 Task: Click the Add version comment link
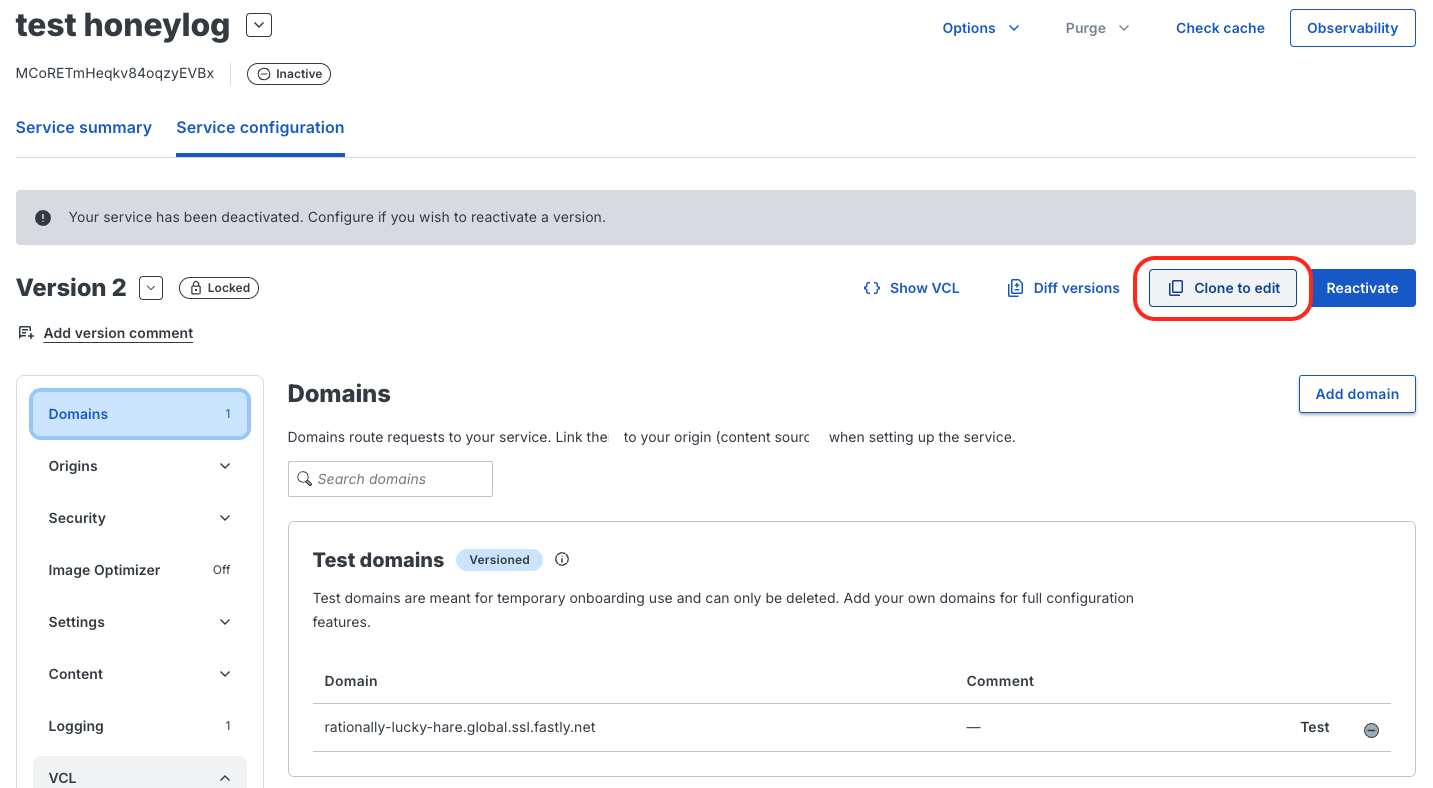118,333
